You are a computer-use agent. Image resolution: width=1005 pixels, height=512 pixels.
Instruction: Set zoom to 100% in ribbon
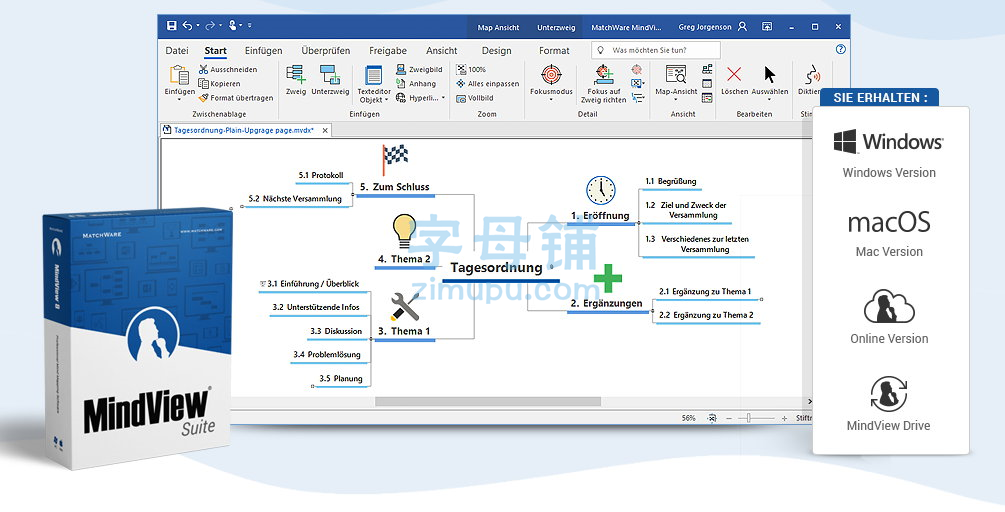click(x=471, y=69)
